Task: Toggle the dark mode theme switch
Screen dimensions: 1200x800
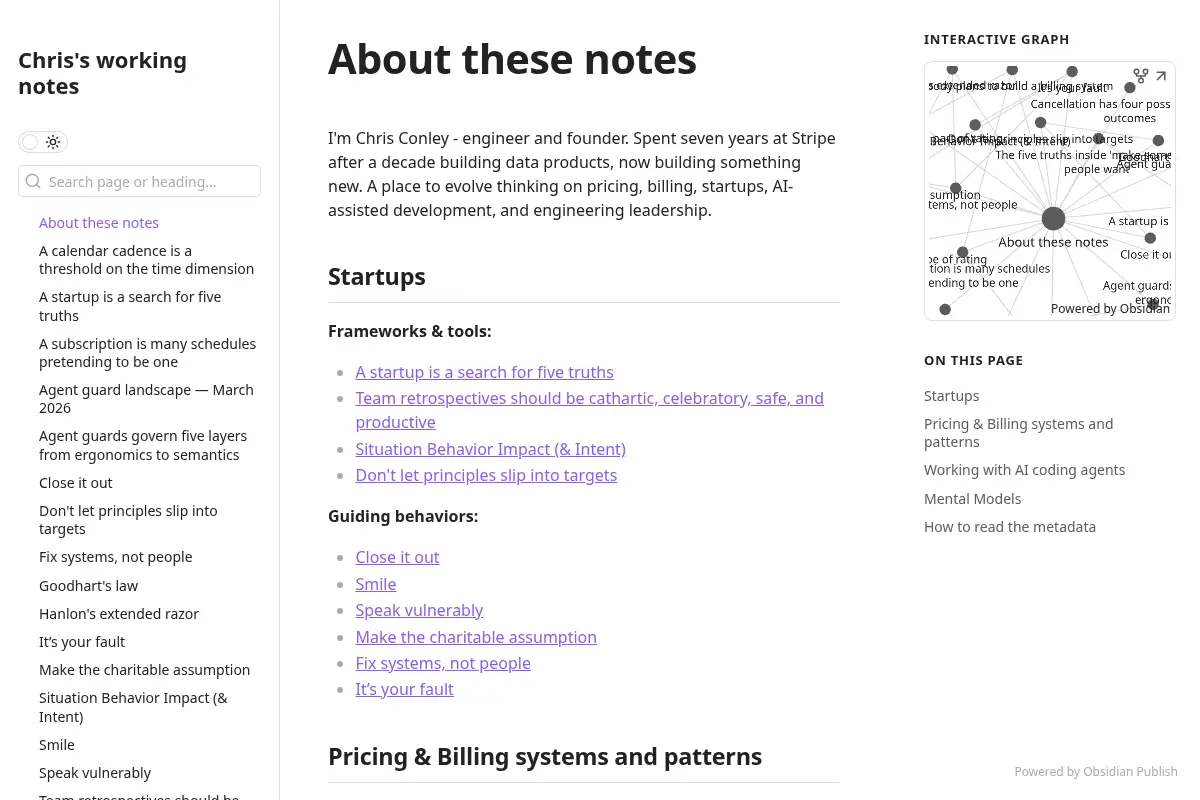Action: click(43, 142)
